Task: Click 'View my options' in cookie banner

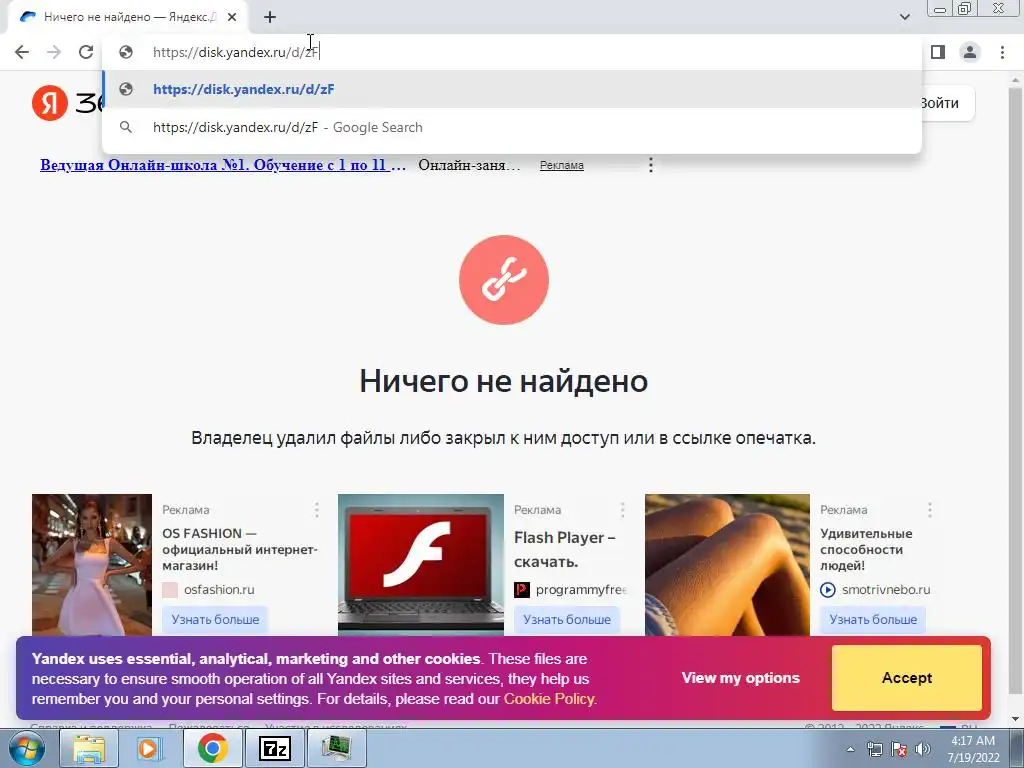Action: point(741,678)
